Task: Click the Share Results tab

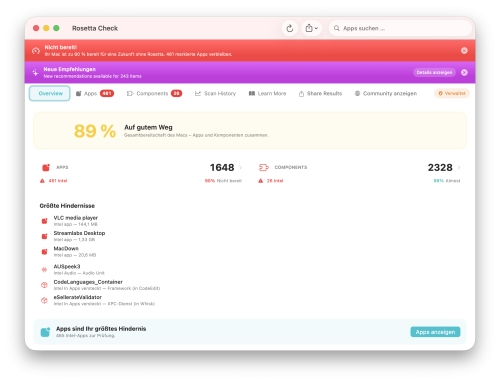Action: 320,93
